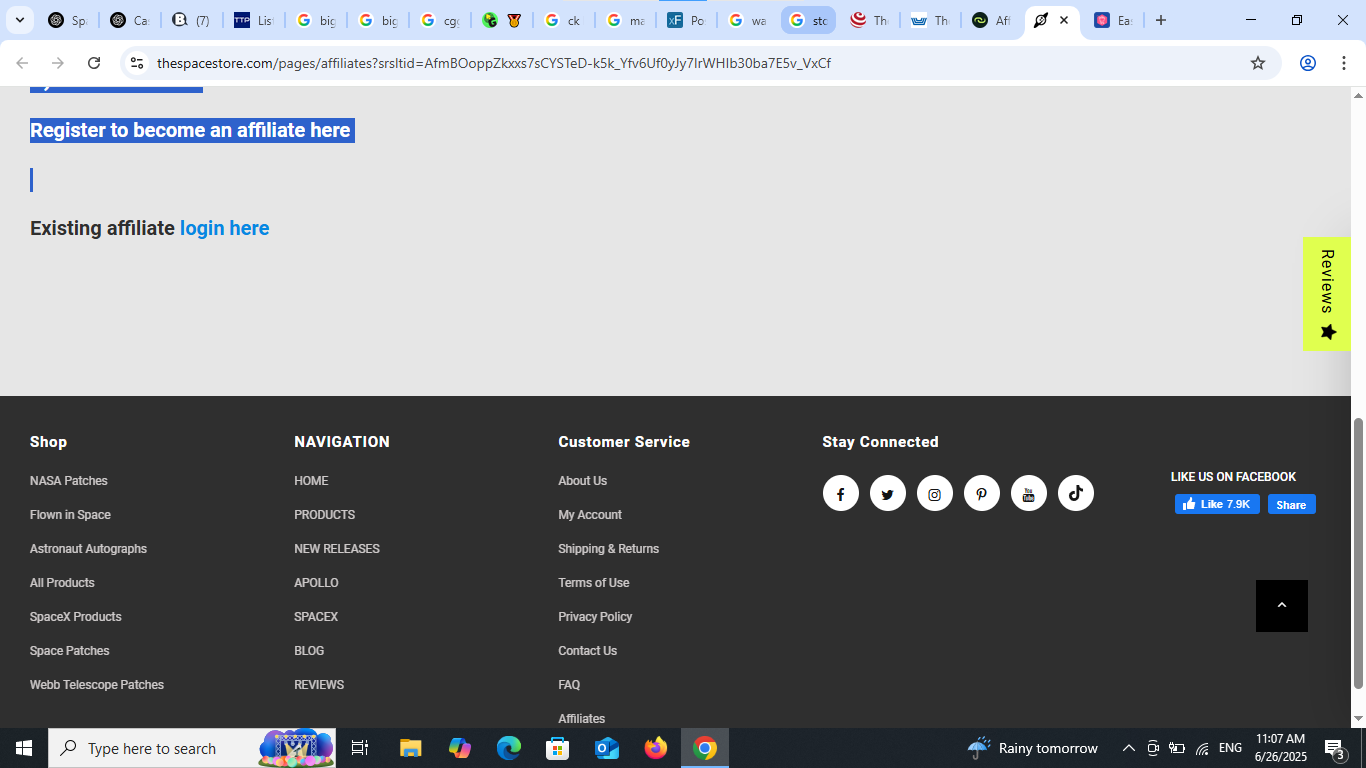
Task: Click the browser Back arrow
Action: click(x=22, y=63)
